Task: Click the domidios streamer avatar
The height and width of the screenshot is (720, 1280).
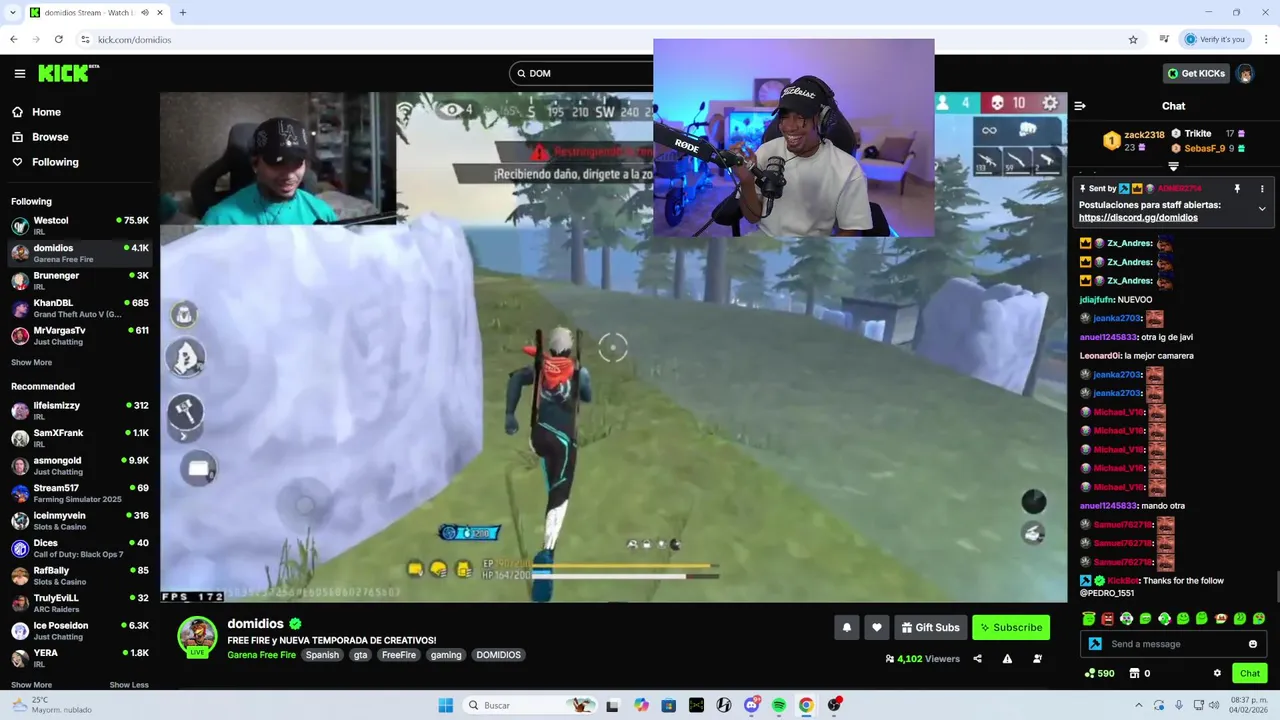Action: pos(198,636)
